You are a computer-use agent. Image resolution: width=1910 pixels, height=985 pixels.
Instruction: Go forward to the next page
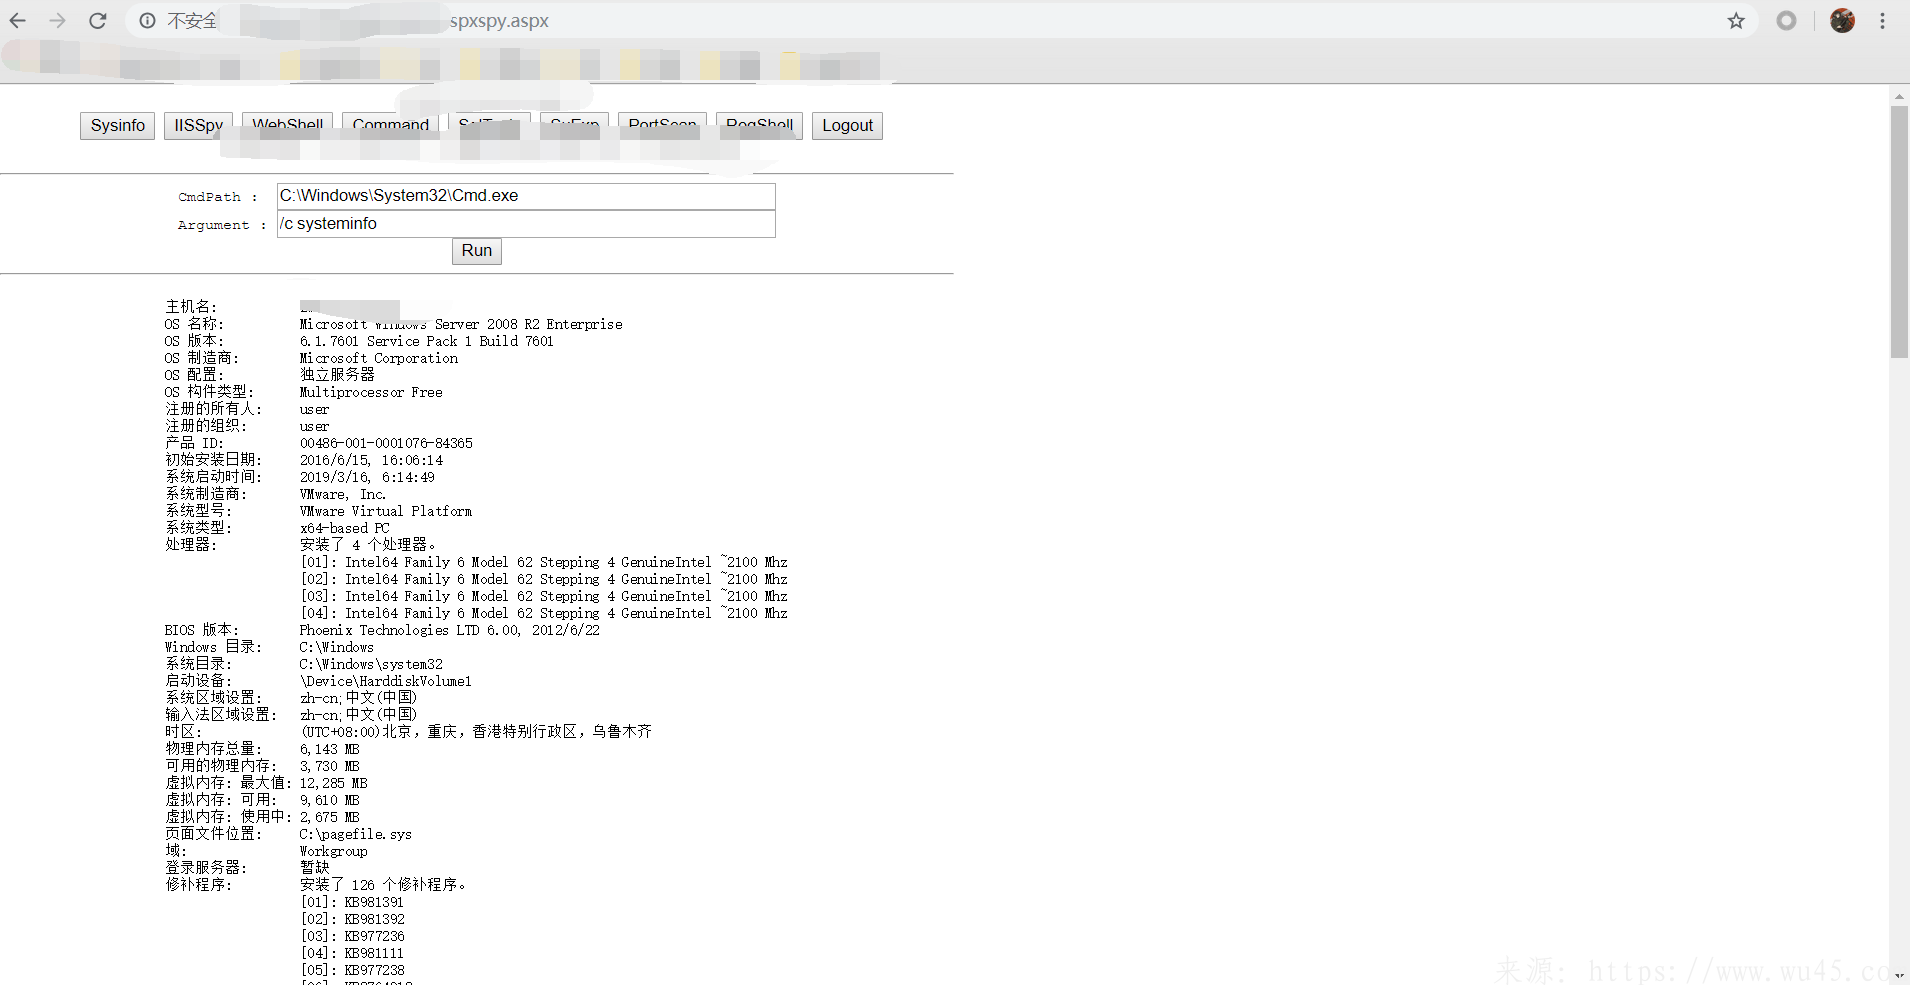point(58,21)
